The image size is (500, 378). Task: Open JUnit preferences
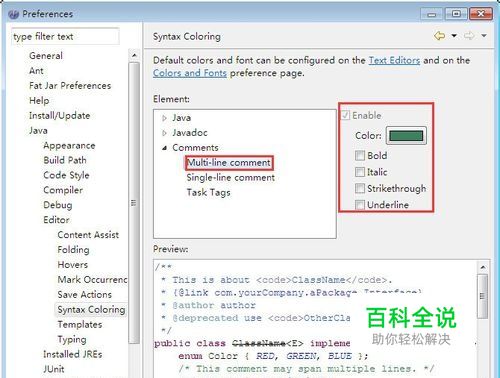click(x=54, y=369)
